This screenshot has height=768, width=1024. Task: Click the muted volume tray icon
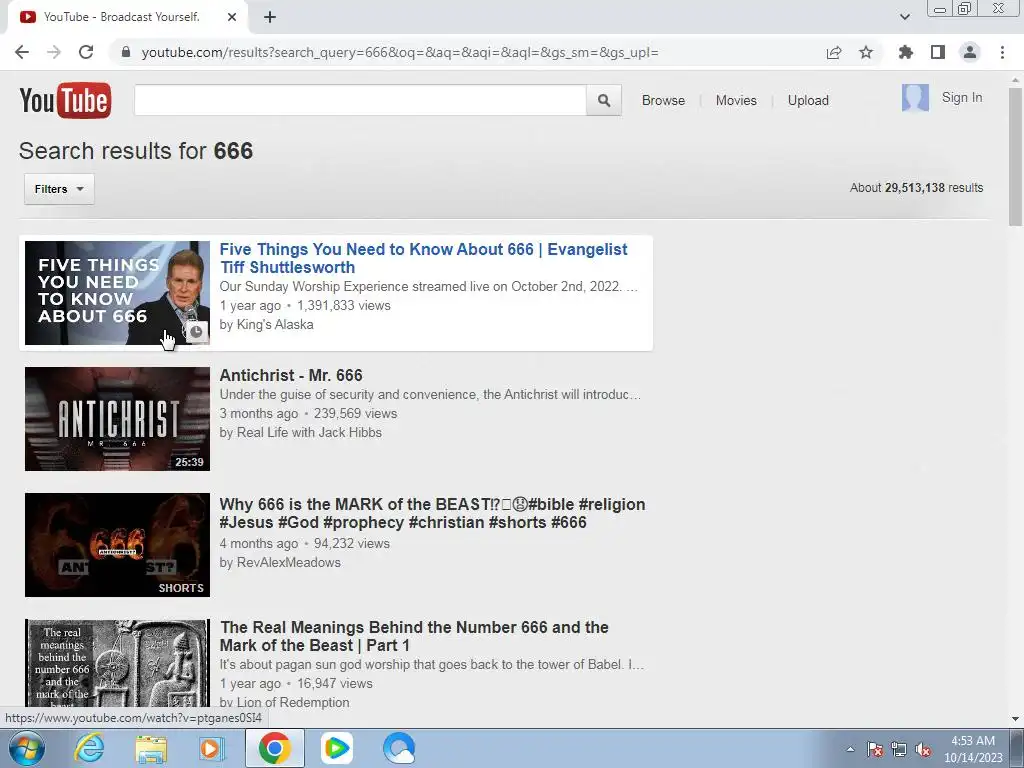[923, 750]
